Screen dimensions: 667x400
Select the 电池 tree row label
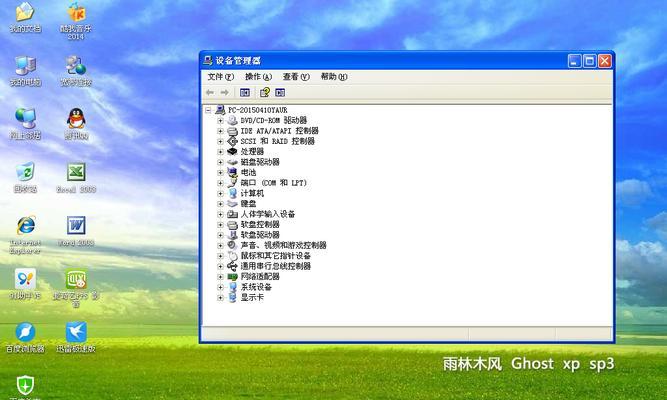pos(248,172)
